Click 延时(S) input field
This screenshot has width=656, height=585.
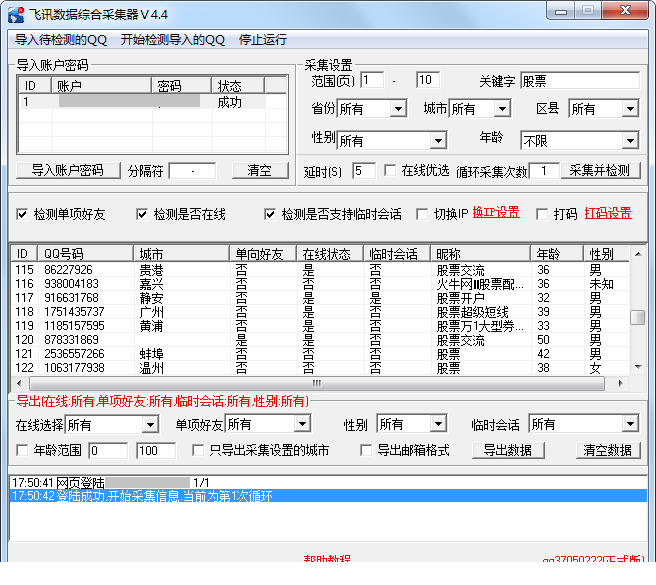364,171
